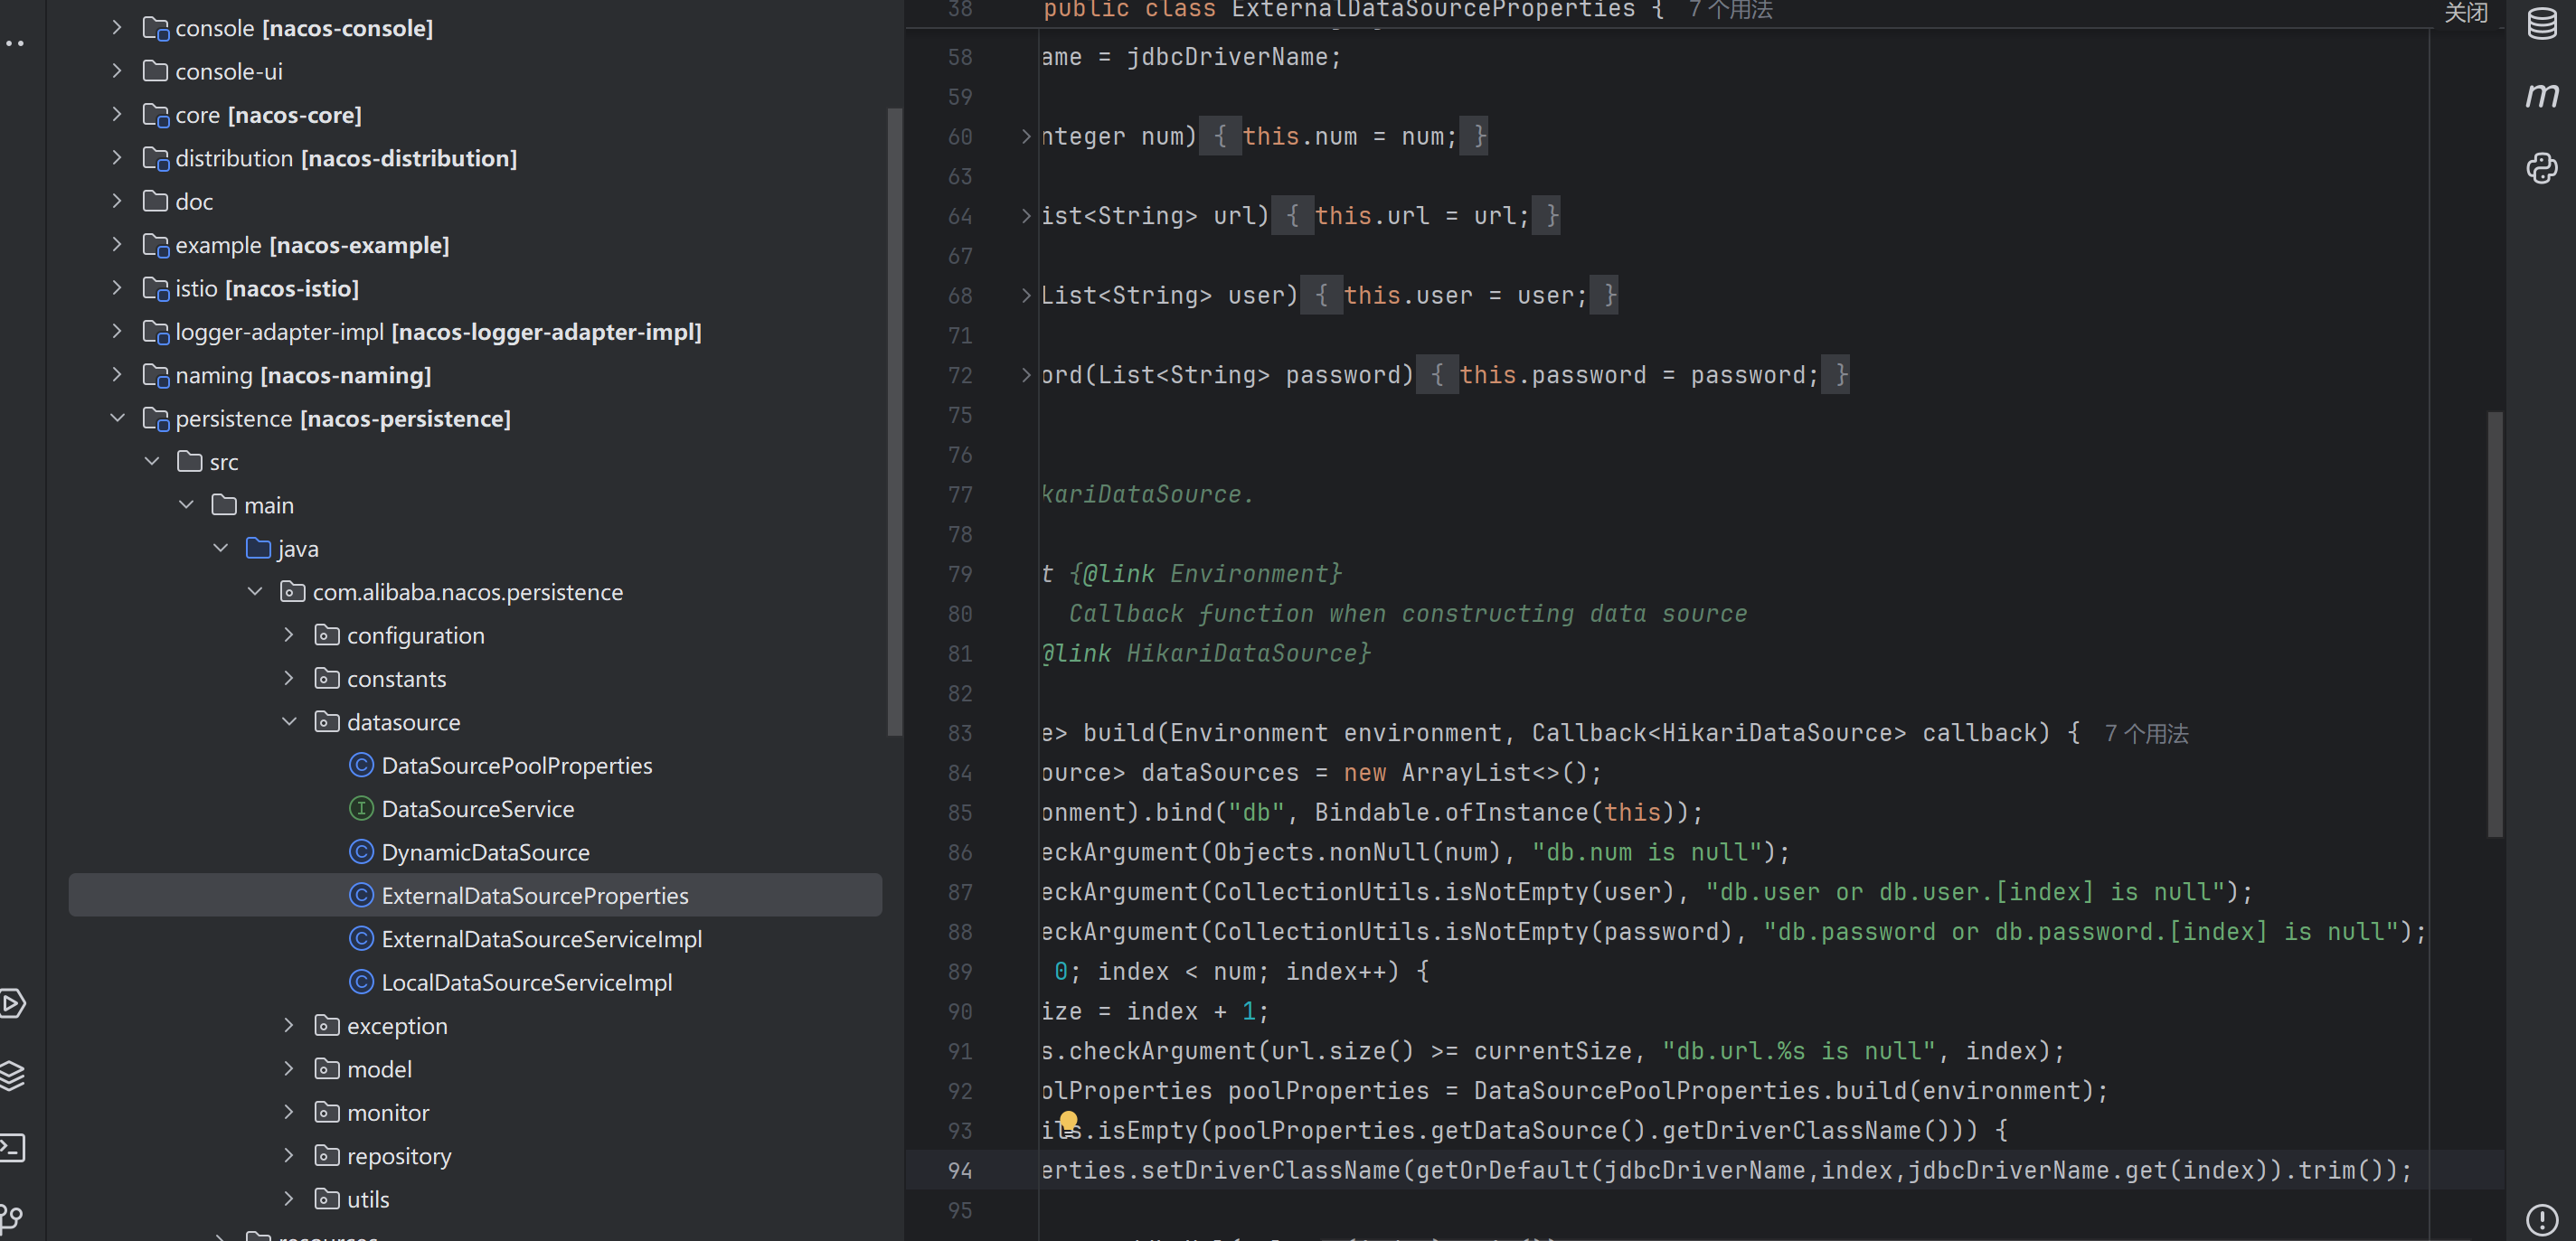Expand the naming module folder
Screen dimensions: 2576x1241
click(117, 375)
